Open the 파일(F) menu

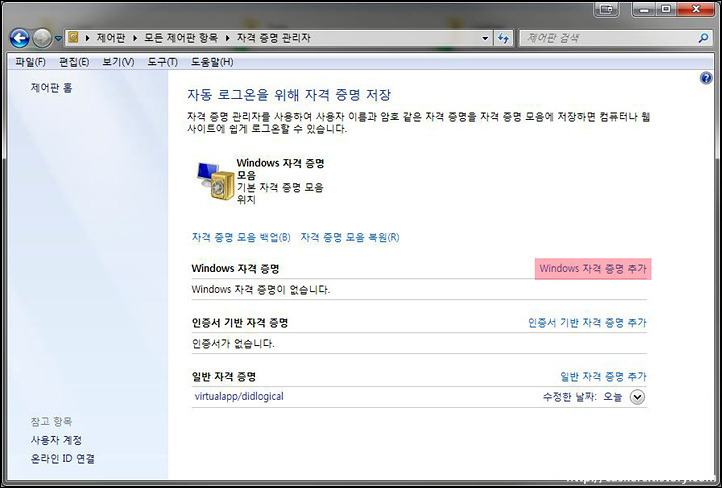30,62
